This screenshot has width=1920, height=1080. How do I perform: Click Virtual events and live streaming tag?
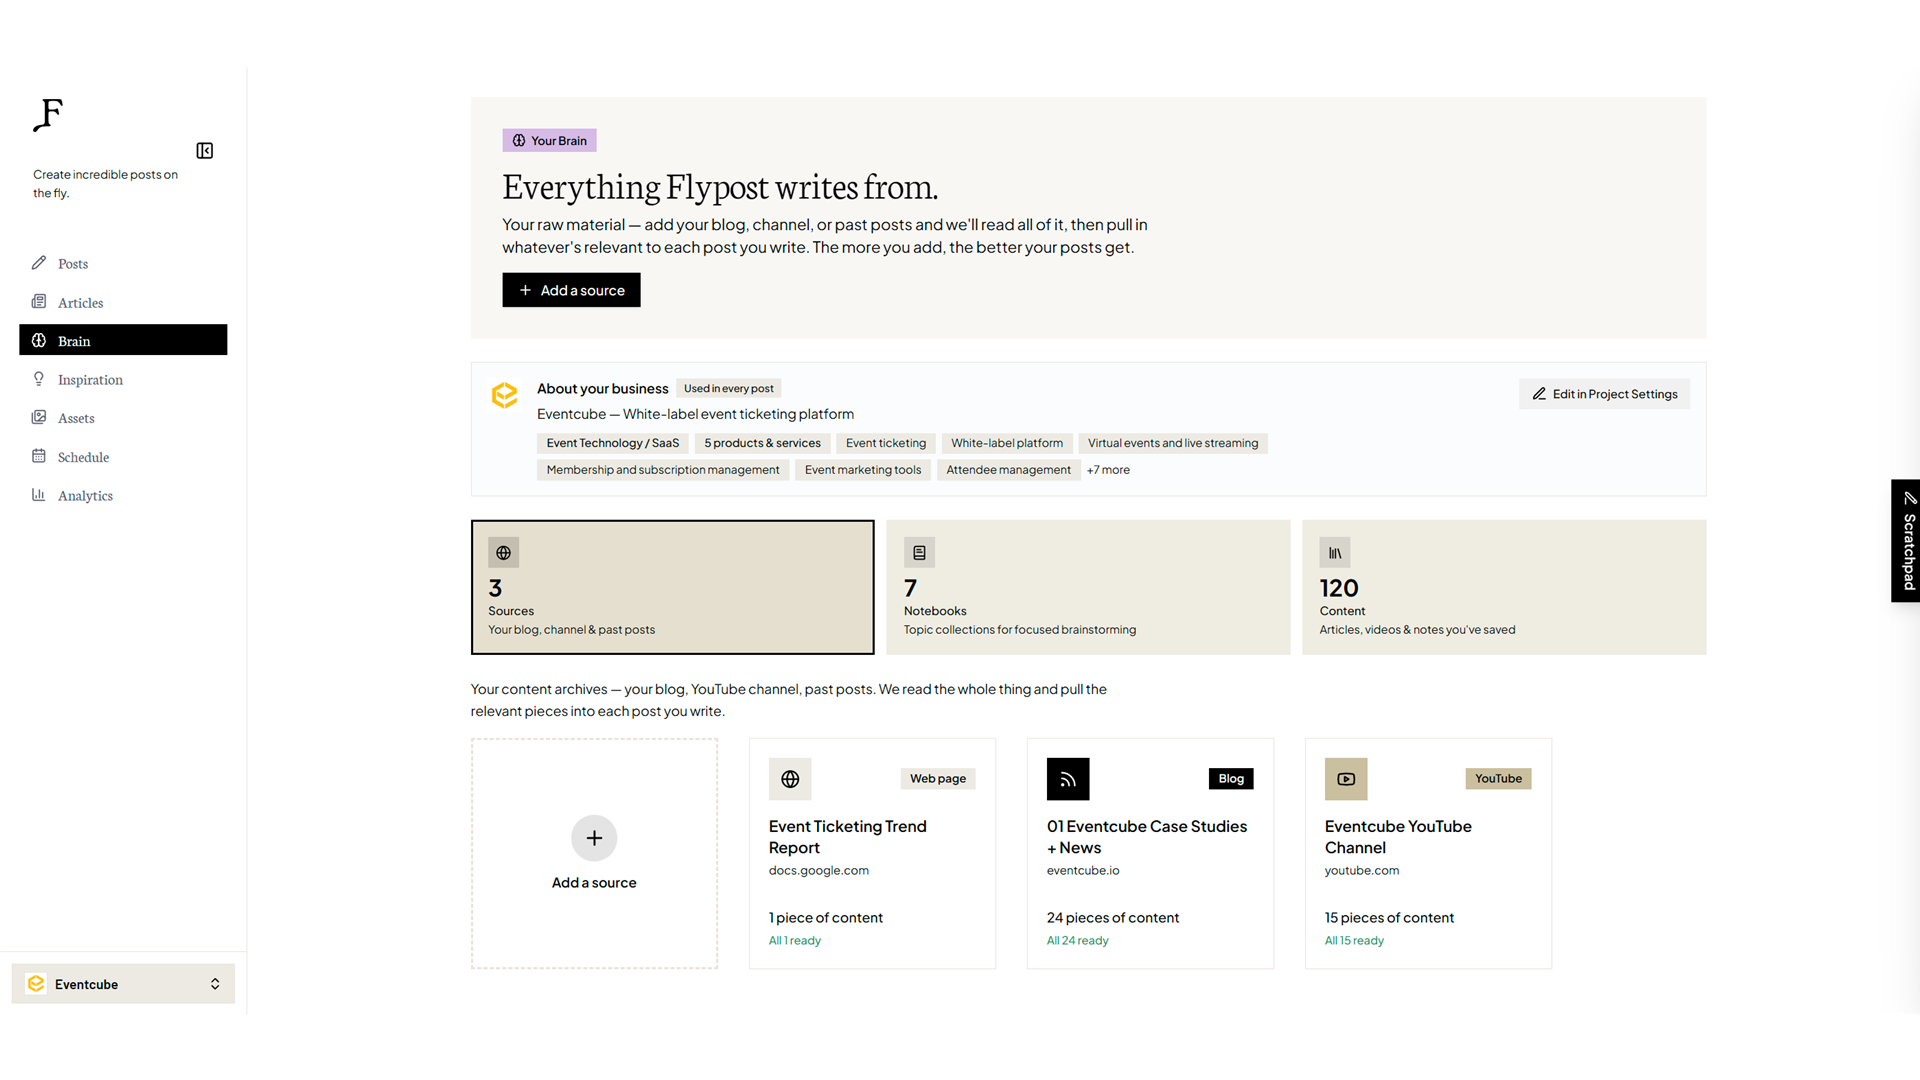pos(1173,443)
